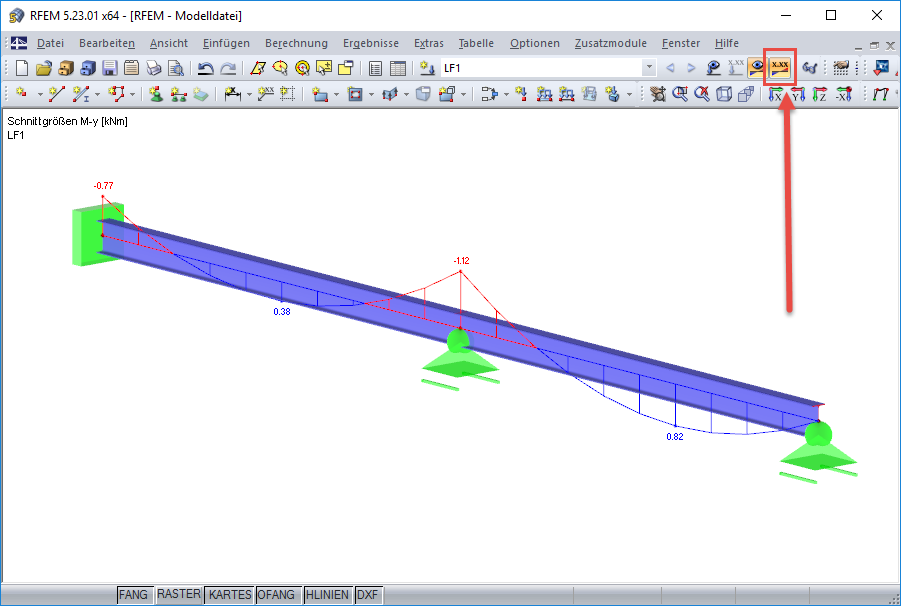
Task: Open the Zusatzmodule menu
Action: (610, 43)
